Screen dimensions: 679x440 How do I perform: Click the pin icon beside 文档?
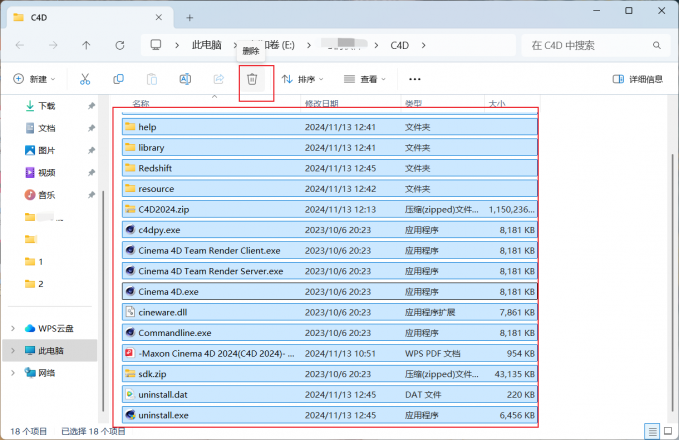click(x=91, y=128)
